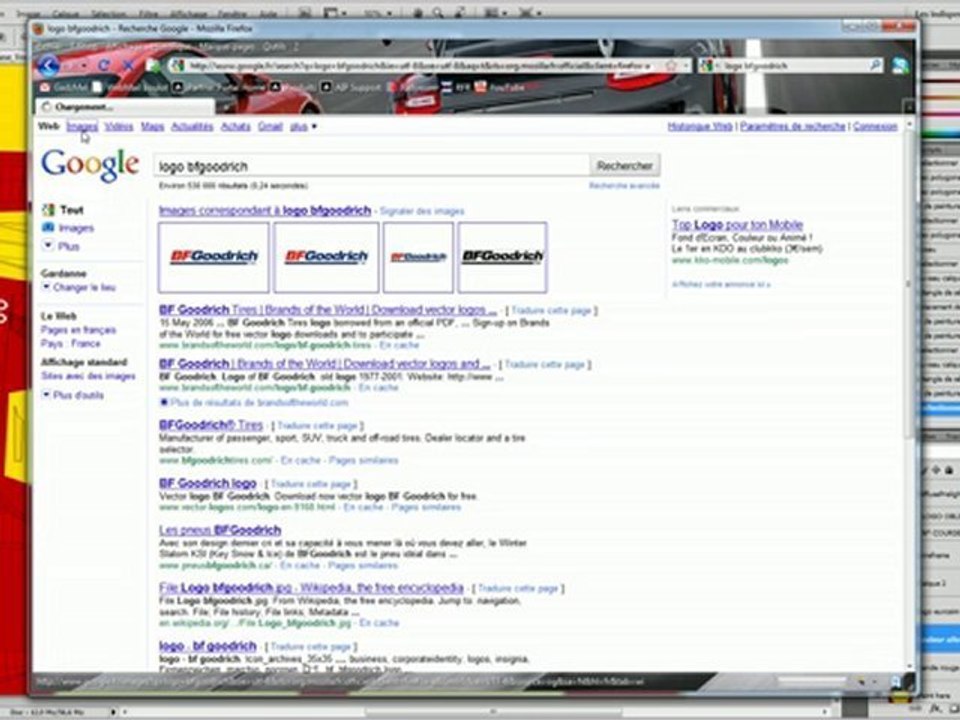Viewport: 960px width, 720px height.
Task: Click 'Sites avec des images' option
Action: tap(88, 376)
